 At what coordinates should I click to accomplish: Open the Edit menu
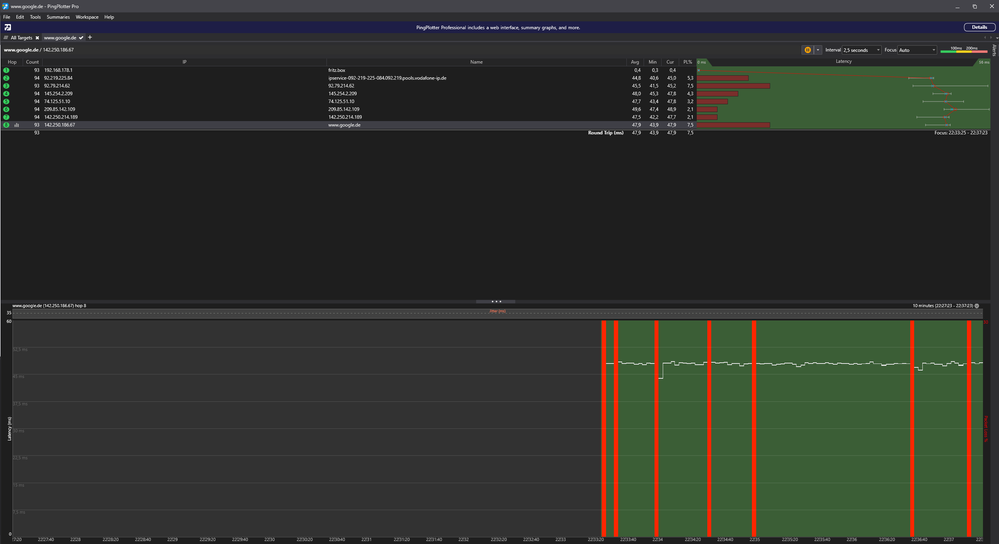click(20, 17)
